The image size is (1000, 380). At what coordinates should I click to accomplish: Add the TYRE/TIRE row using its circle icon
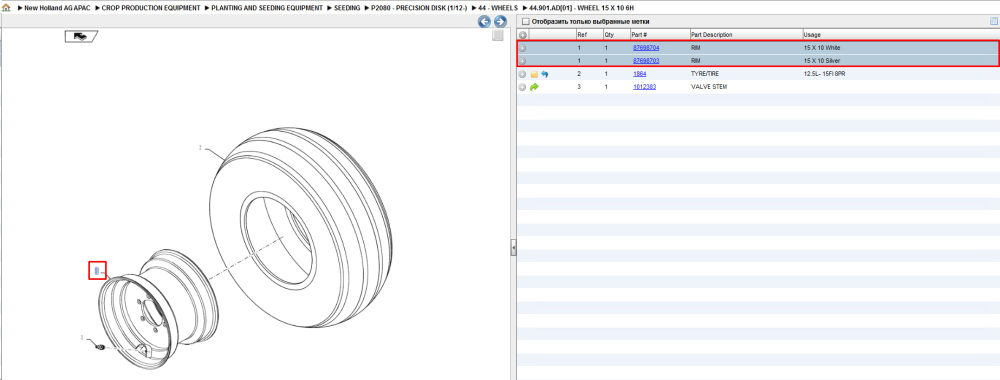[x=522, y=74]
